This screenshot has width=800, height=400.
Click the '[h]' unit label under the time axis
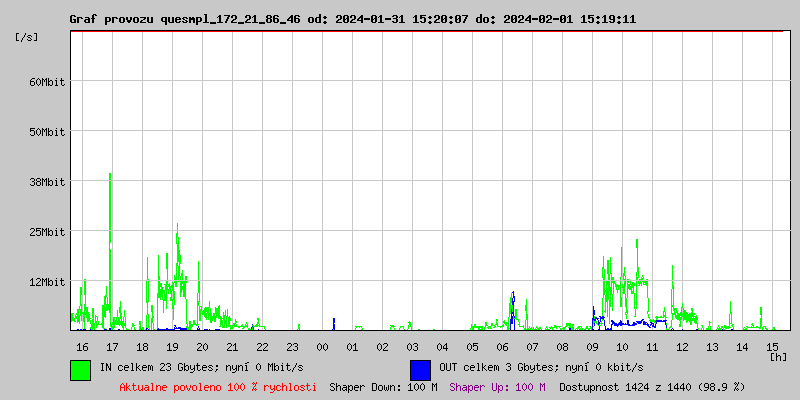[778, 356]
